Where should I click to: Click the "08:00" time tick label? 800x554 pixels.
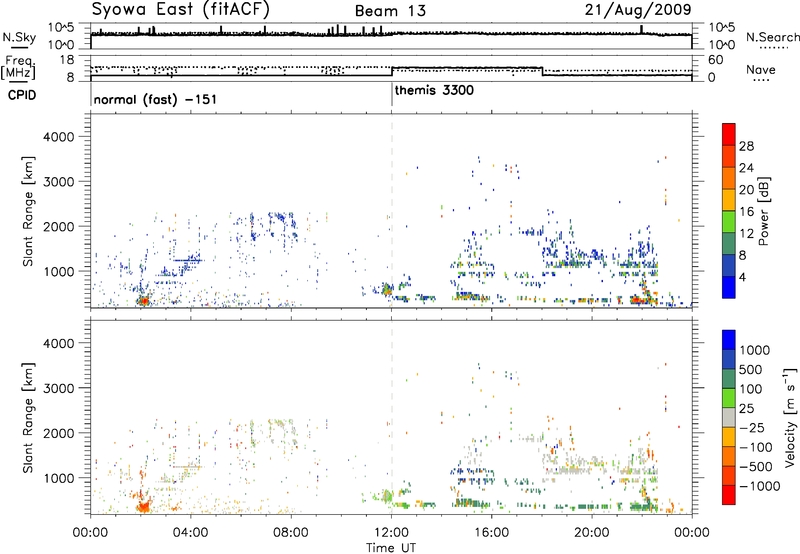point(291,533)
